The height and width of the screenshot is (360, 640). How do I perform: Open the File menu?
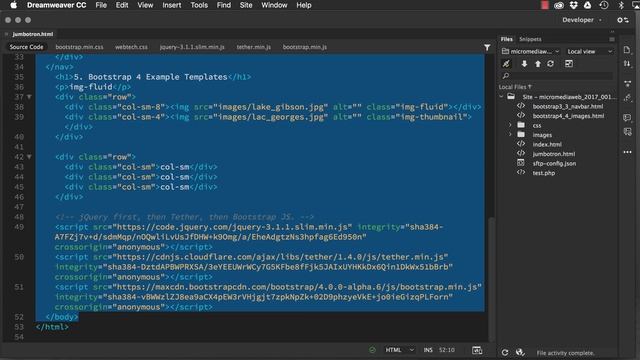click(x=101, y=5)
